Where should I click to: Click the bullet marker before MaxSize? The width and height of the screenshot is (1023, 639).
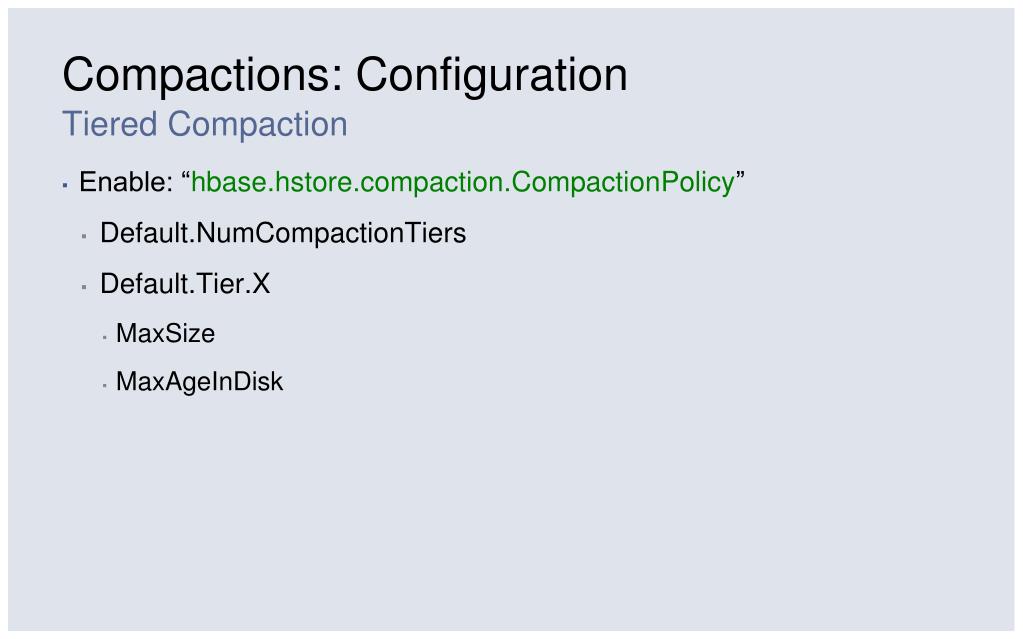point(104,337)
